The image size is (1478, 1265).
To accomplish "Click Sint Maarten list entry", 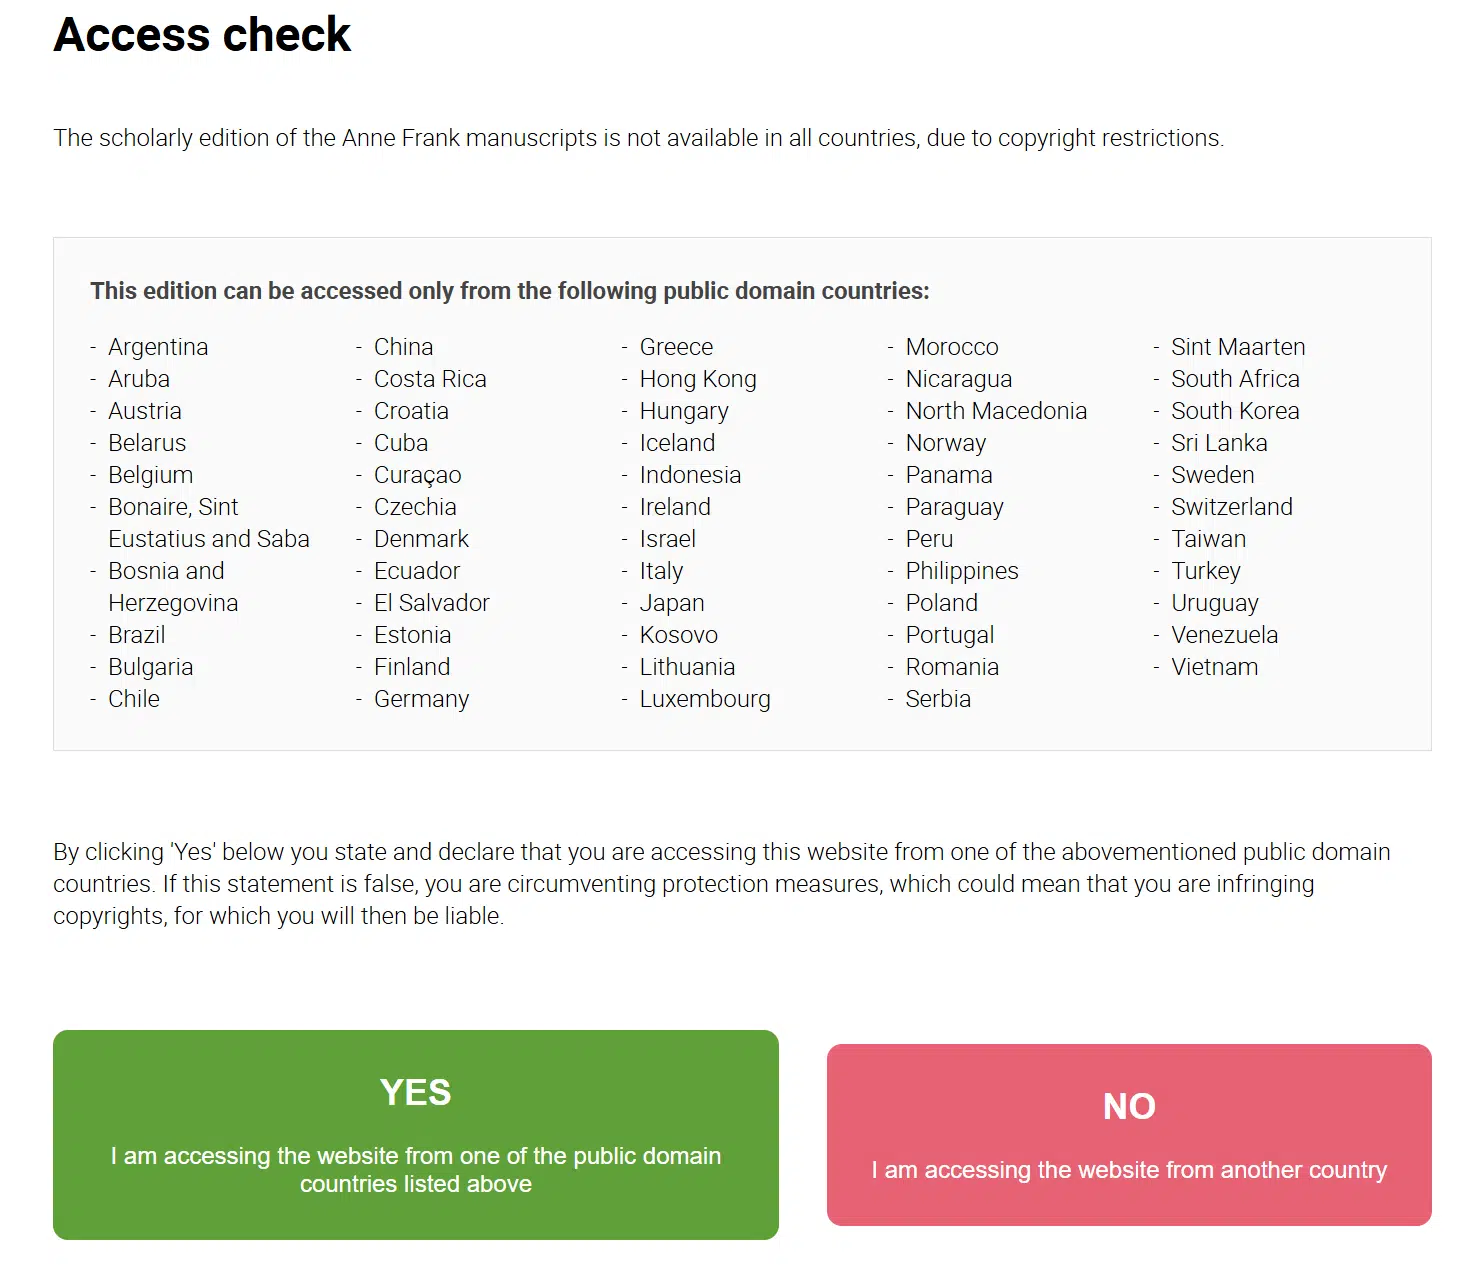I will tap(1238, 347).
